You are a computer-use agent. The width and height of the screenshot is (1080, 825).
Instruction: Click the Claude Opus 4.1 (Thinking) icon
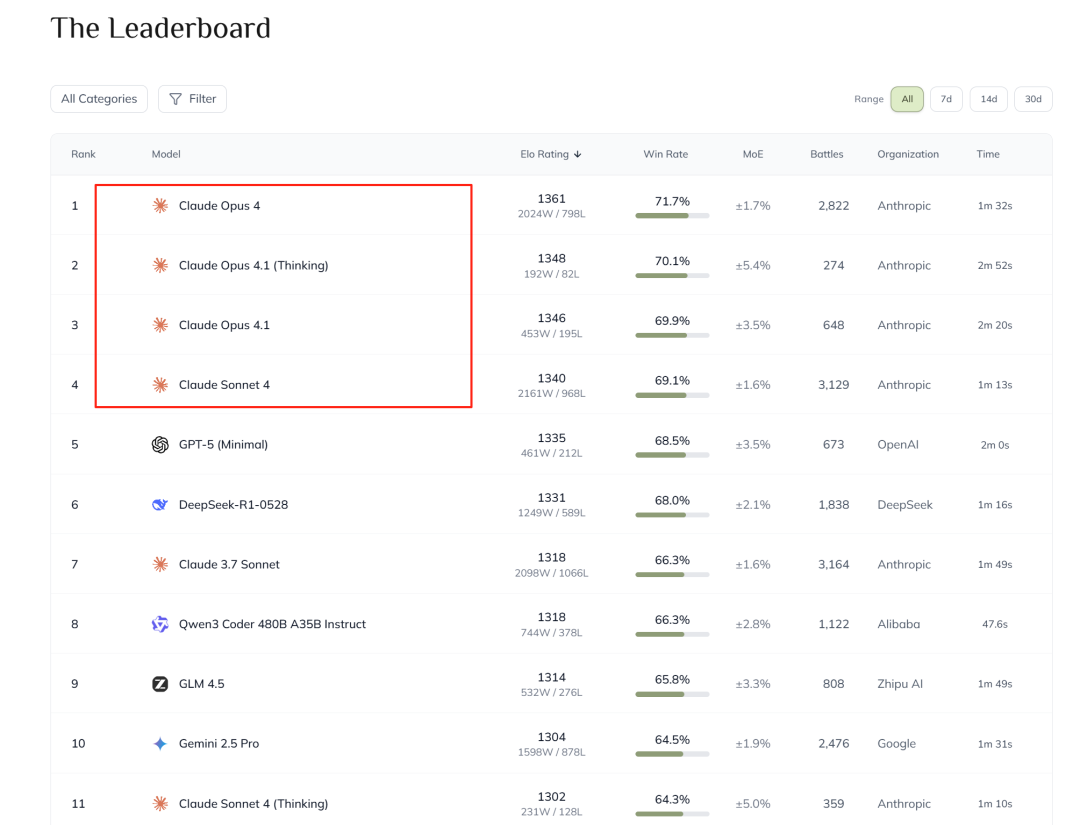click(x=160, y=266)
